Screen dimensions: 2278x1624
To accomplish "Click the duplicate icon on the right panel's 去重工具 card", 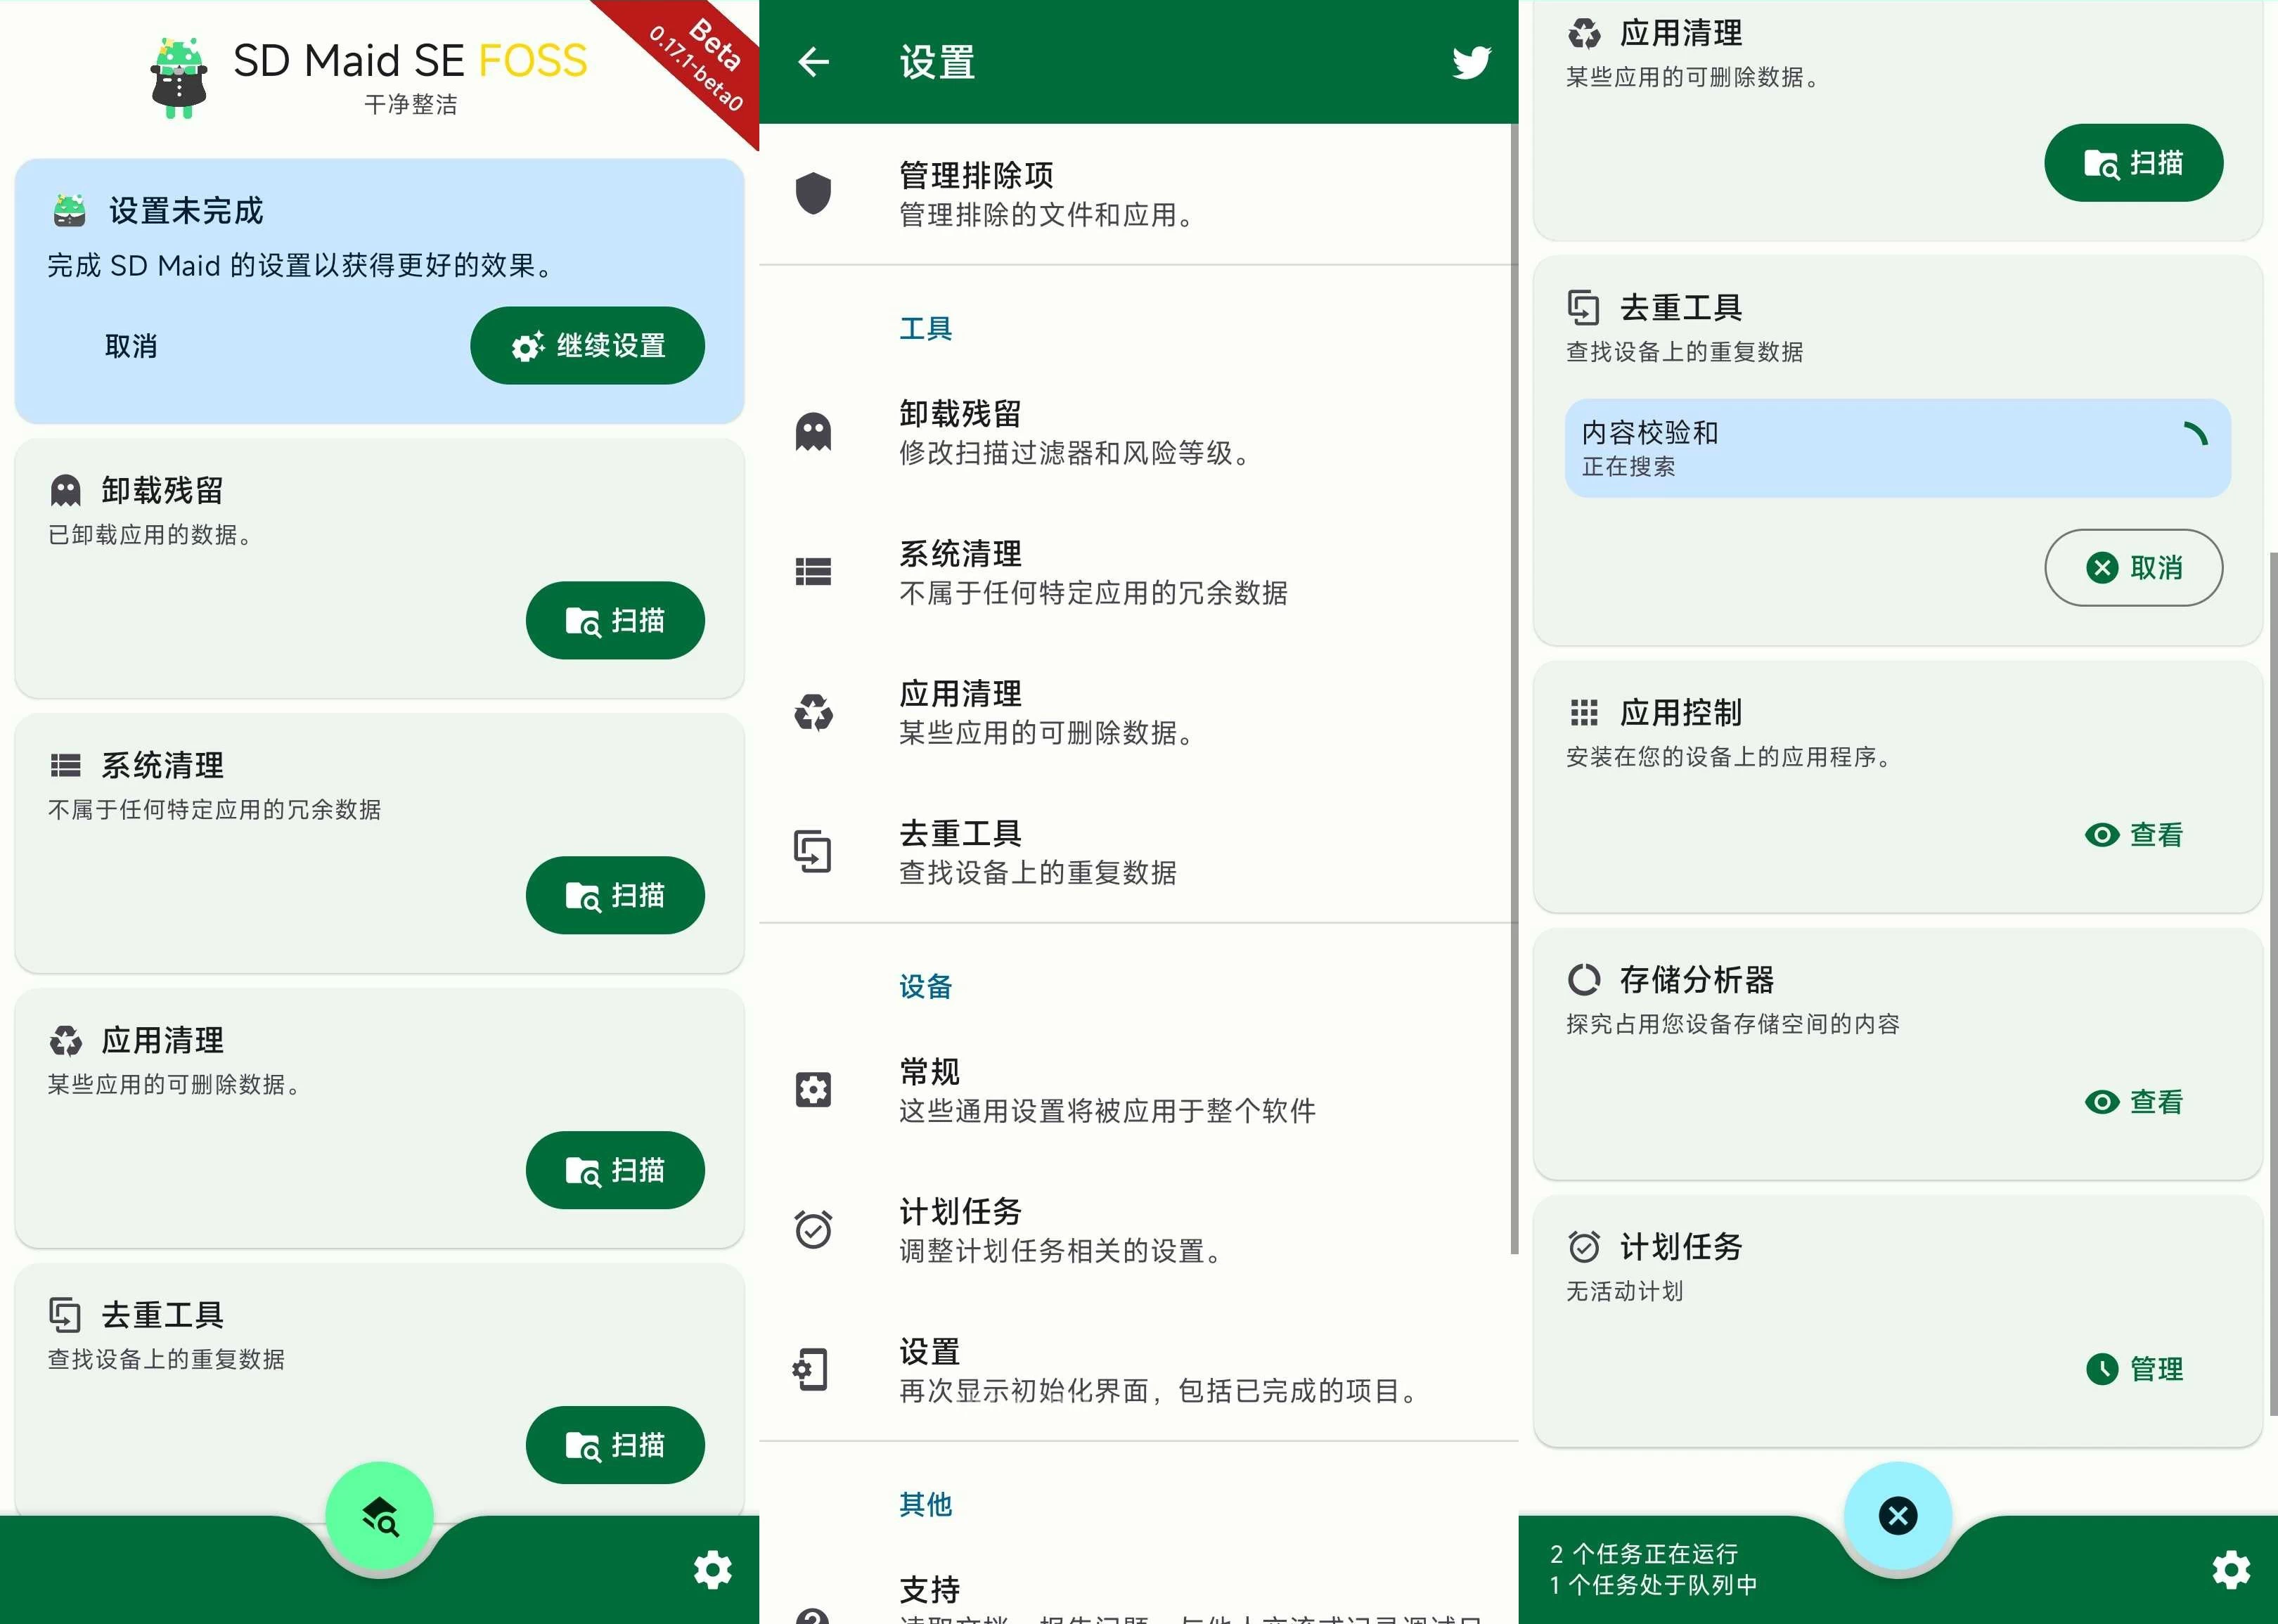I will 1584,307.
